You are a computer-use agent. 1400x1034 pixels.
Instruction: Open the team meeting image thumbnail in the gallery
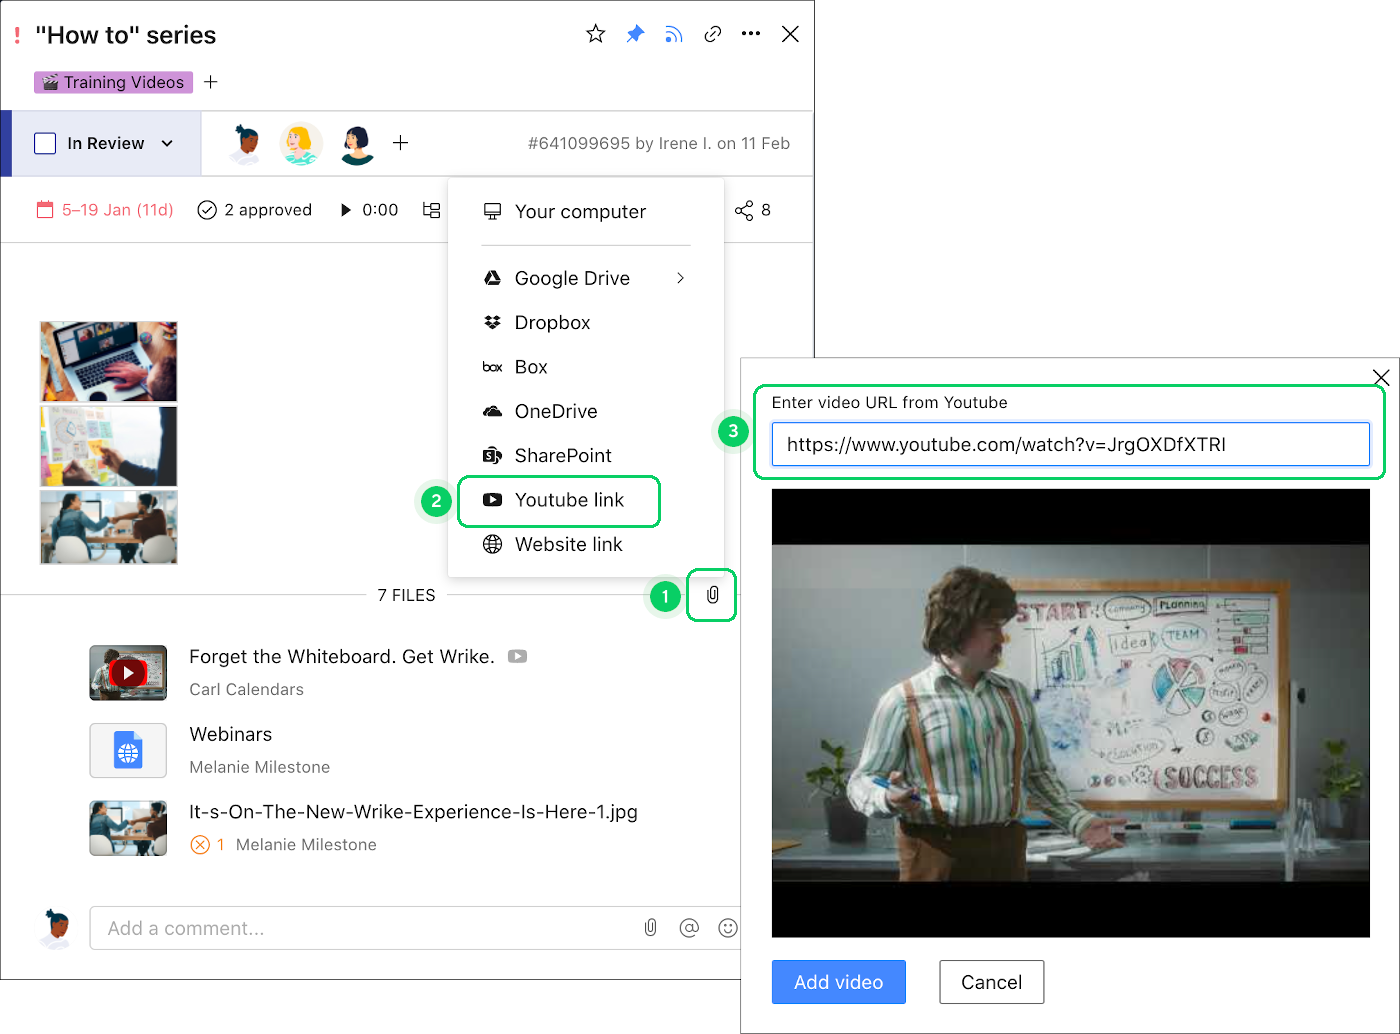tap(109, 527)
